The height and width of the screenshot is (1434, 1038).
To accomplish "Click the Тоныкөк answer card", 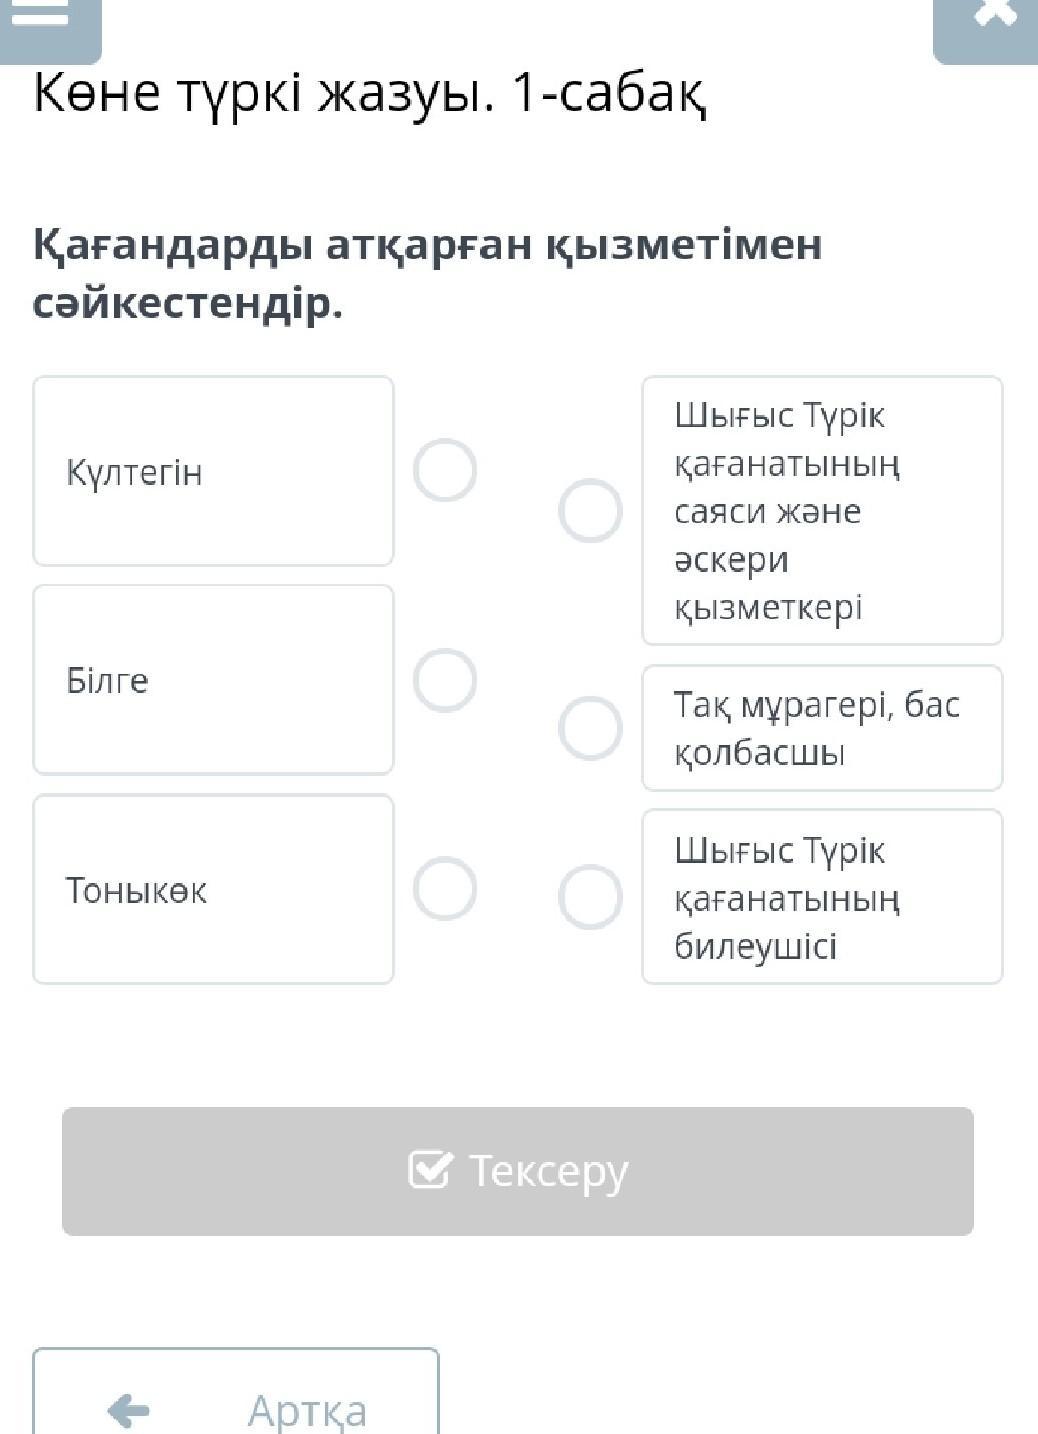I will [x=213, y=889].
